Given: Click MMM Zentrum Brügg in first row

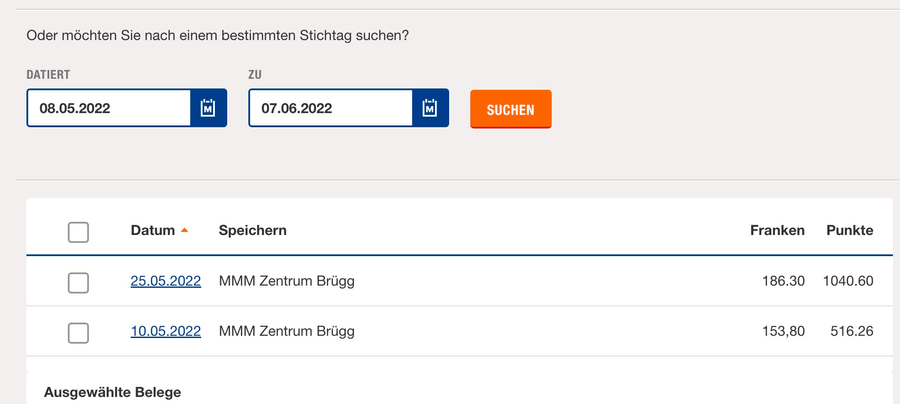Looking at the screenshot, I should point(286,281).
